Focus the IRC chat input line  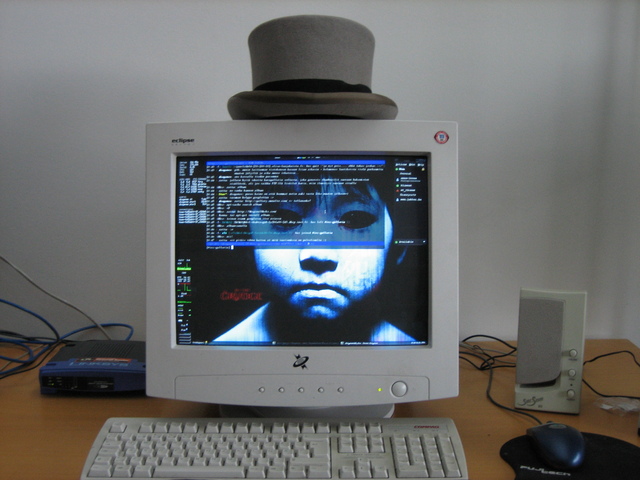[x=295, y=247]
